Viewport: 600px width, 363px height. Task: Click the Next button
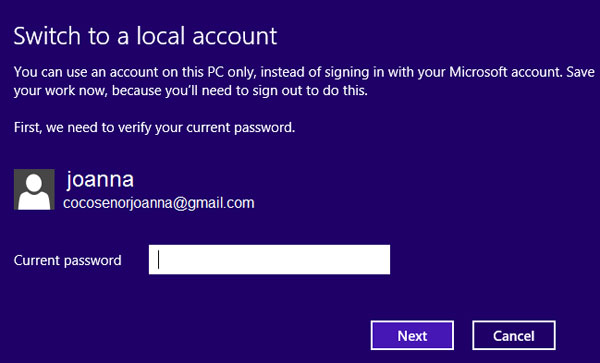412,335
